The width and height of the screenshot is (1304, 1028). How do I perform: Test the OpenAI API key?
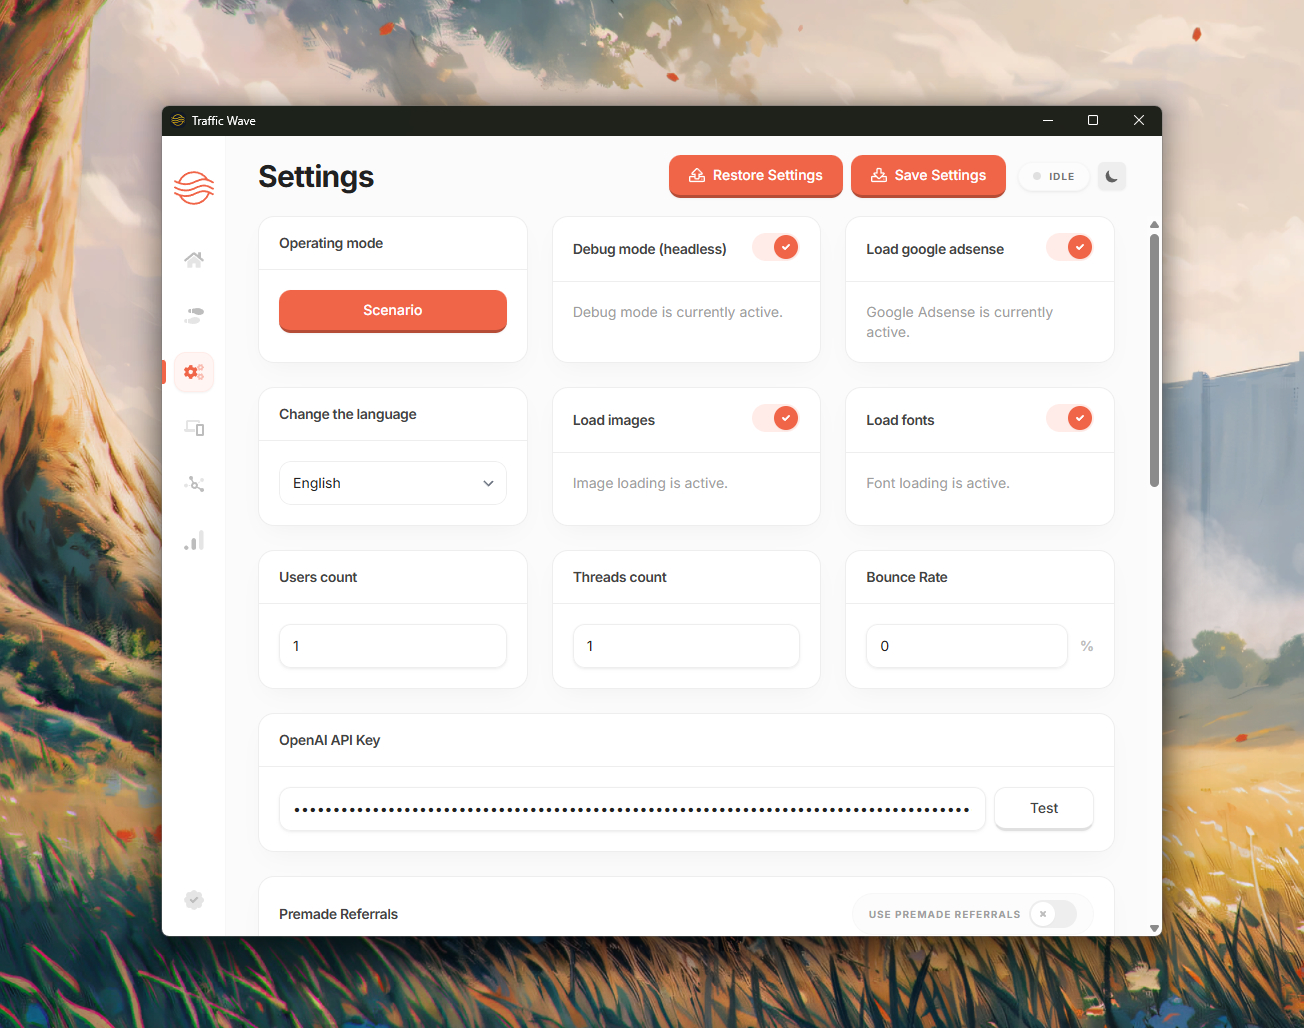[x=1043, y=809]
